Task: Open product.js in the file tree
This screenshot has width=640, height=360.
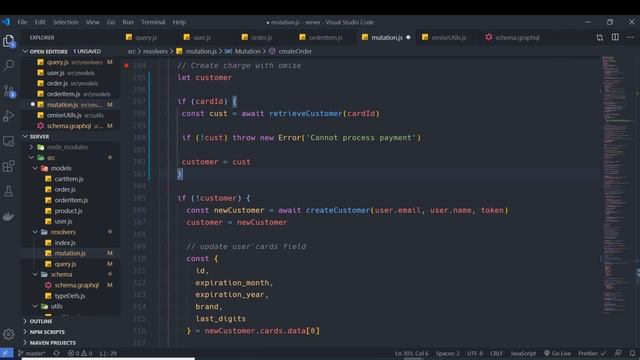Action: (x=68, y=211)
